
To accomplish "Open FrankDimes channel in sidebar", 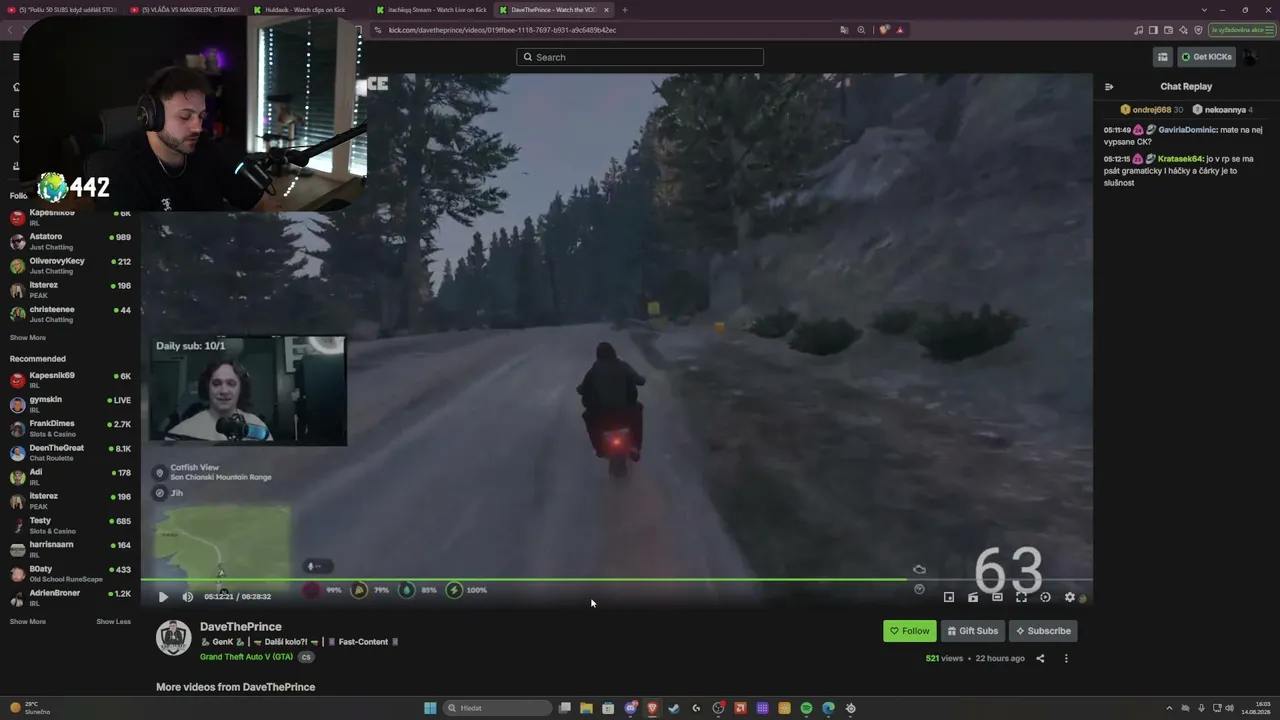I will pos(70,428).
